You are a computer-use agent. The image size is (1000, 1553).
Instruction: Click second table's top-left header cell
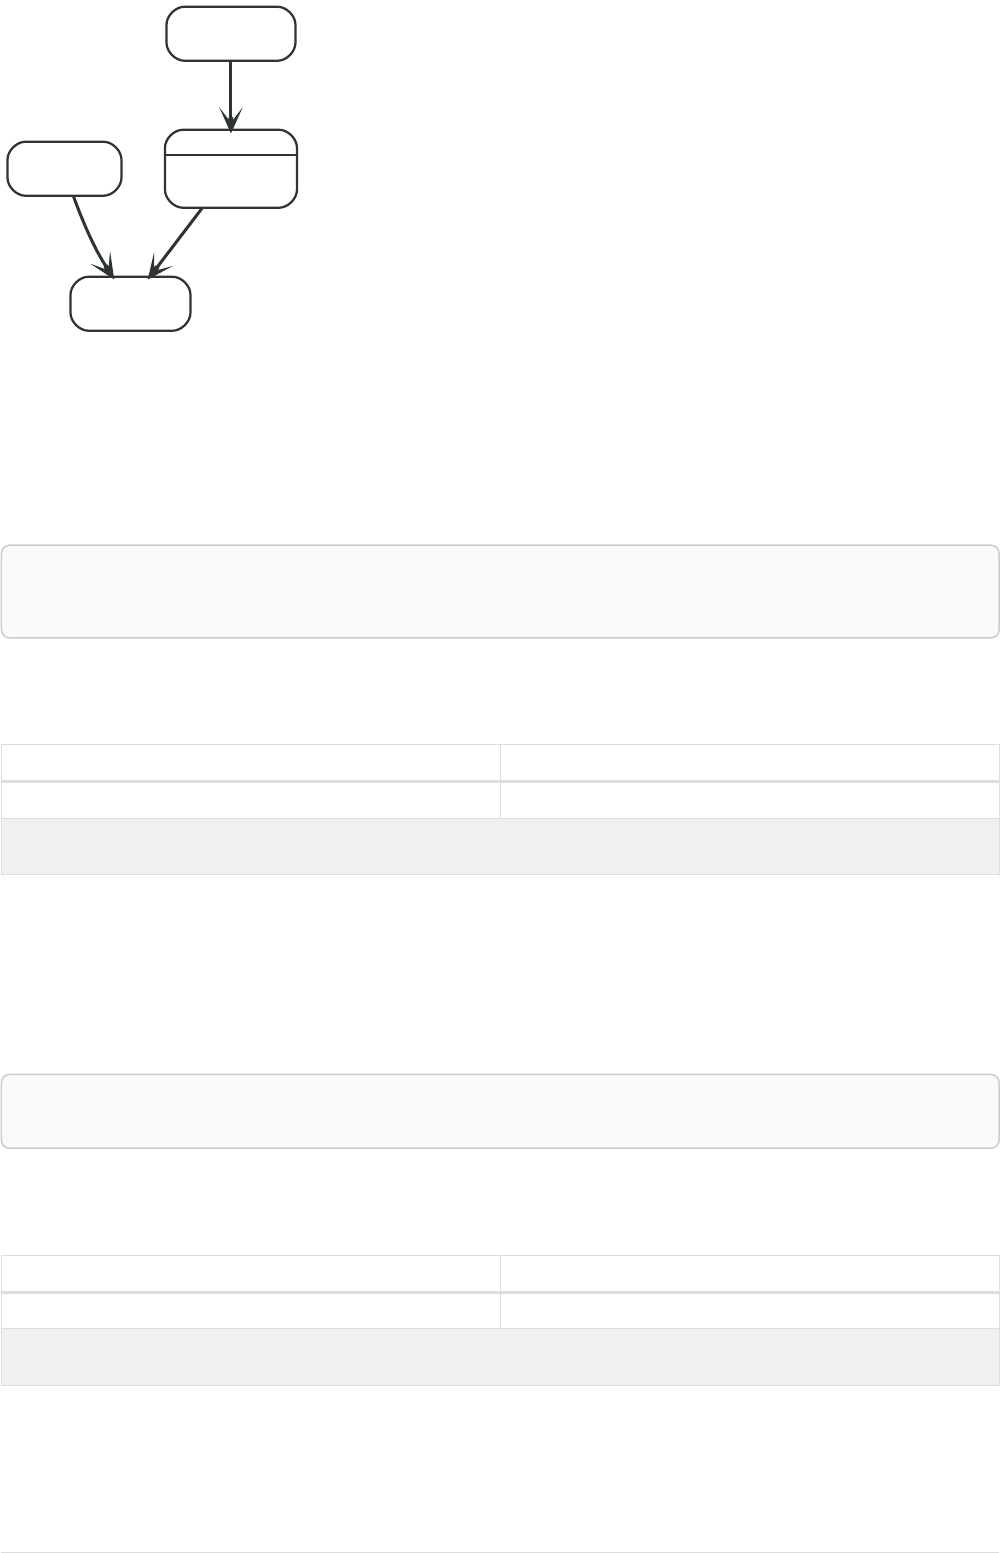[x=250, y=1273]
